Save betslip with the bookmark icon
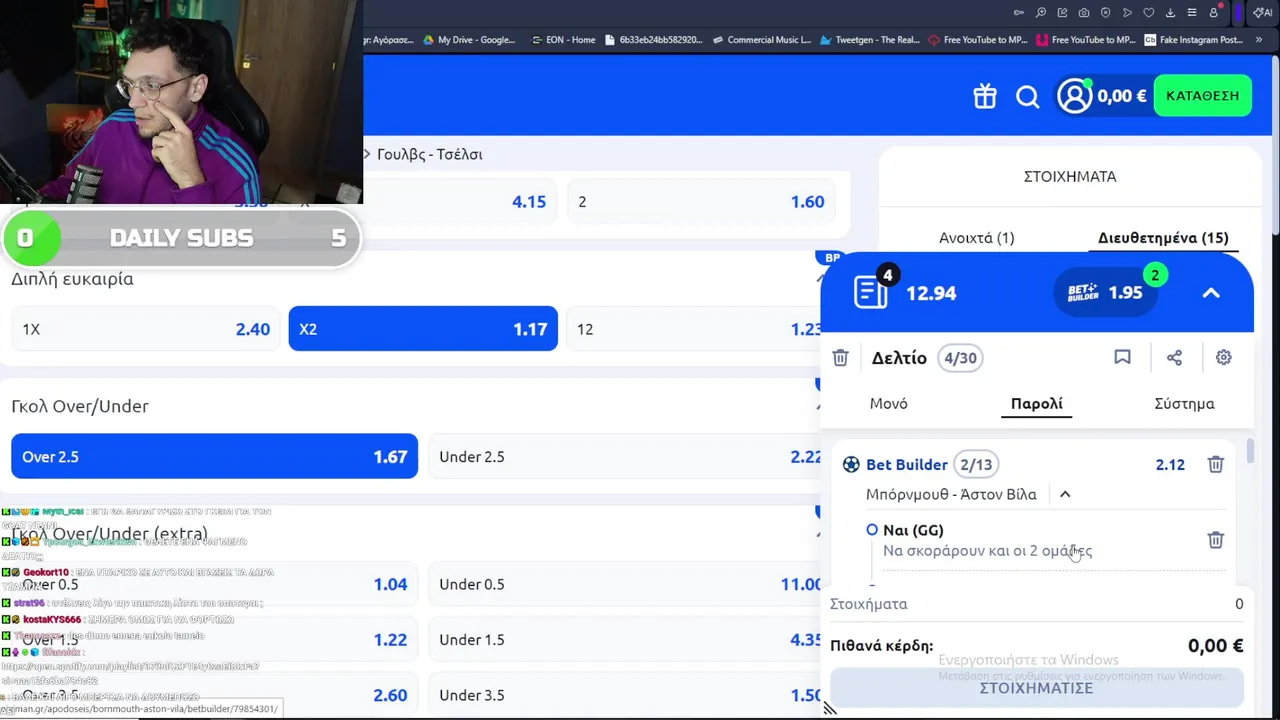Viewport: 1280px width, 720px height. click(1122, 358)
